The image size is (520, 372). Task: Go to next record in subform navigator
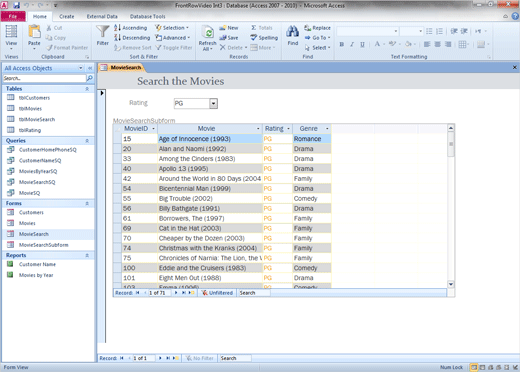pos(176,293)
